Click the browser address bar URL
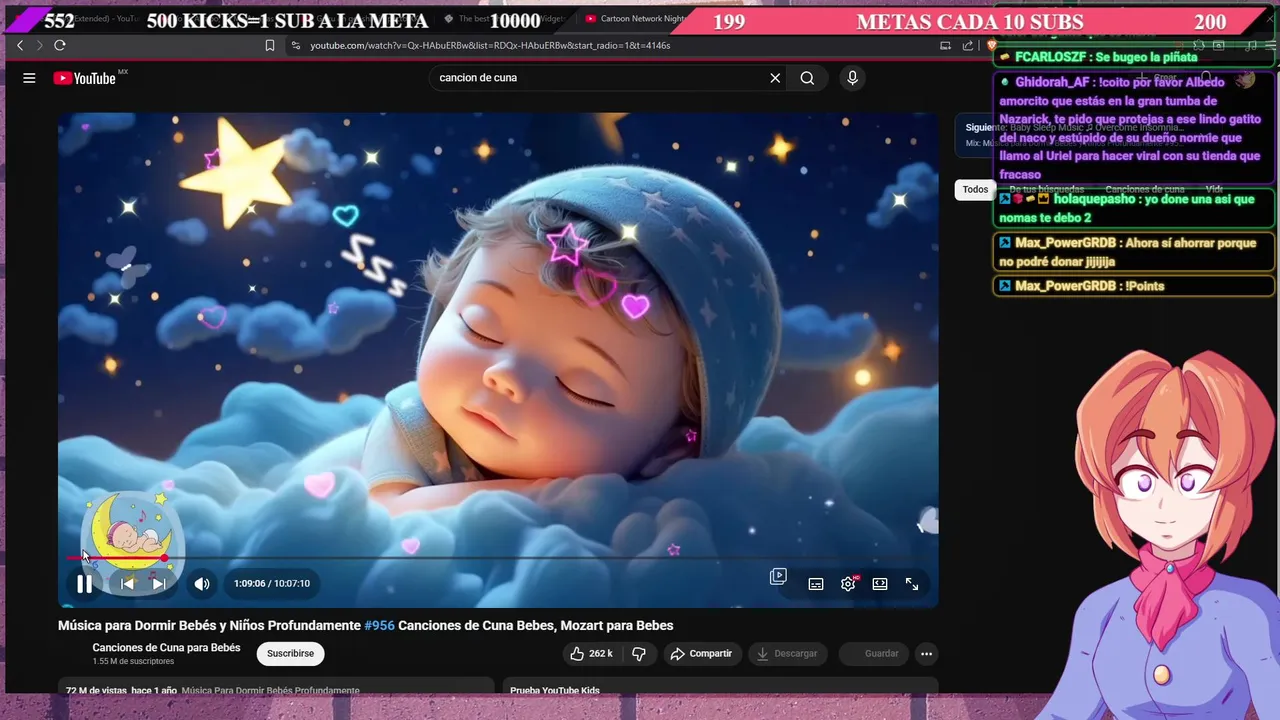Screen dimensions: 1280x720 tap(490, 45)
